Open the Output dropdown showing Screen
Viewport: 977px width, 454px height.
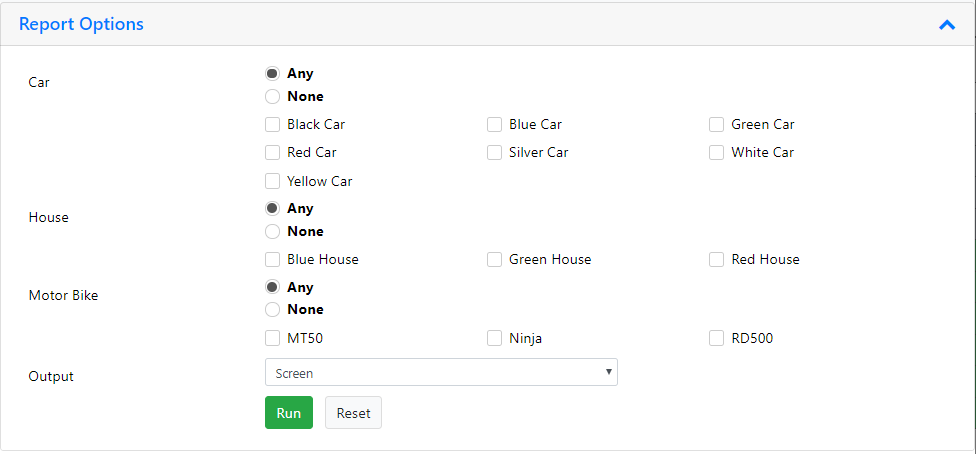[x=441, y=372]
